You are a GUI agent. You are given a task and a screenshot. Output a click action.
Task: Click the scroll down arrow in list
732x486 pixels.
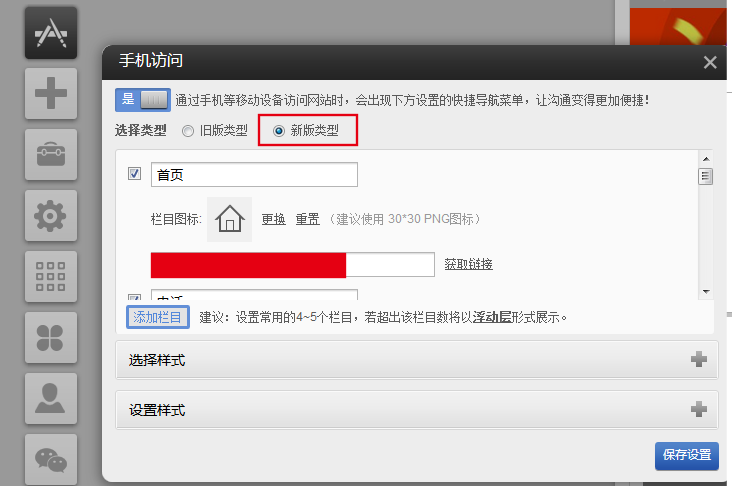pos(705,291)
